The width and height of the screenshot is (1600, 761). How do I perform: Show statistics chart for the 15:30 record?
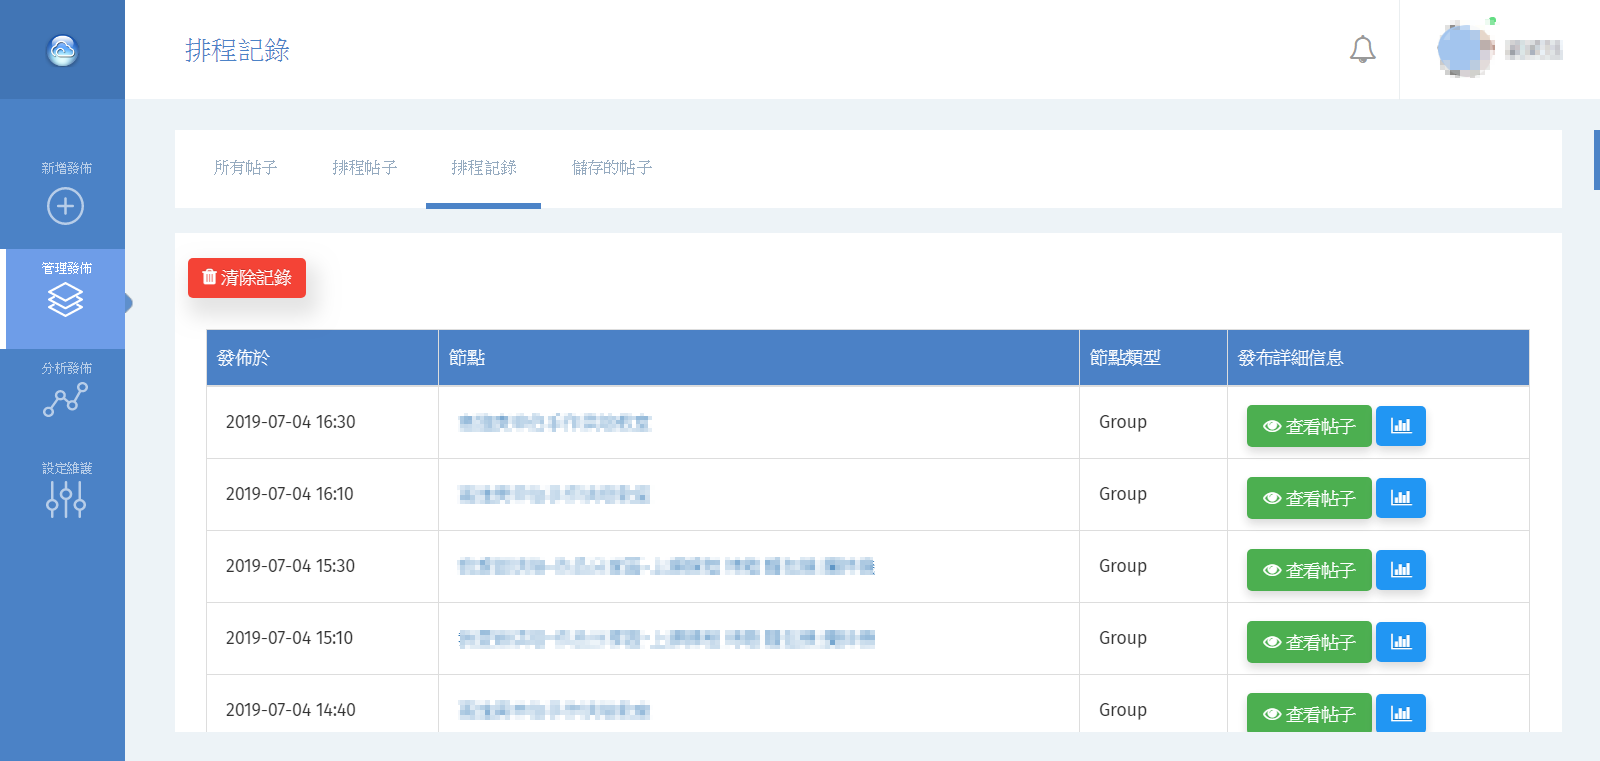(1400, 570)
